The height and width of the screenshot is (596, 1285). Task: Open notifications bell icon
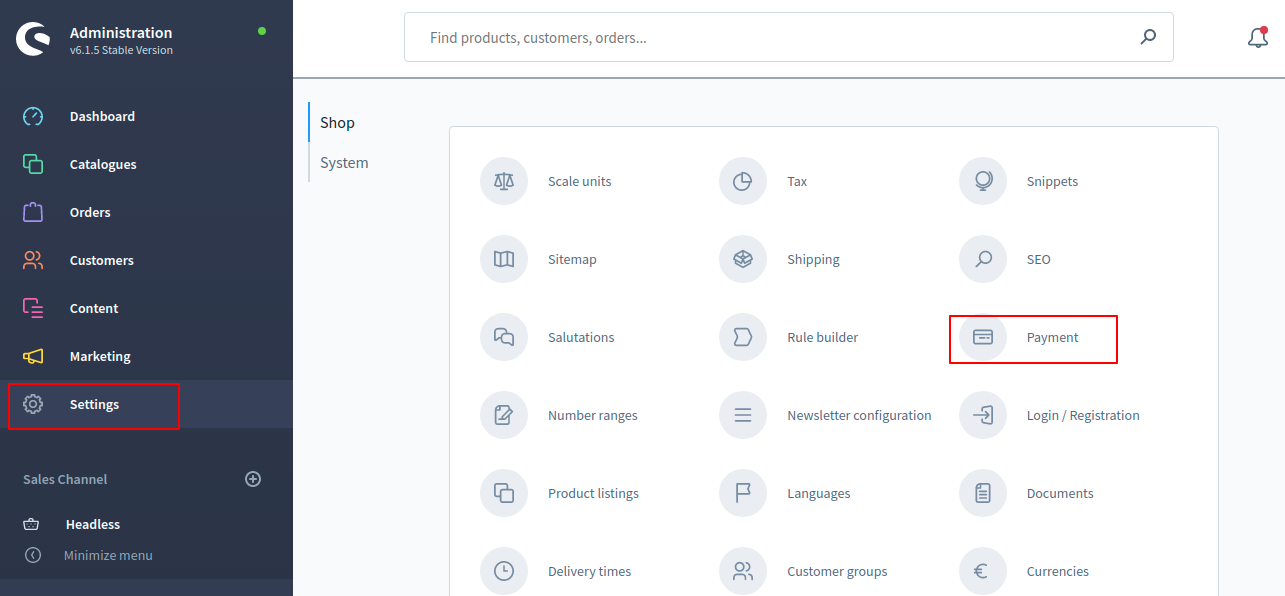pos(1258,38)
